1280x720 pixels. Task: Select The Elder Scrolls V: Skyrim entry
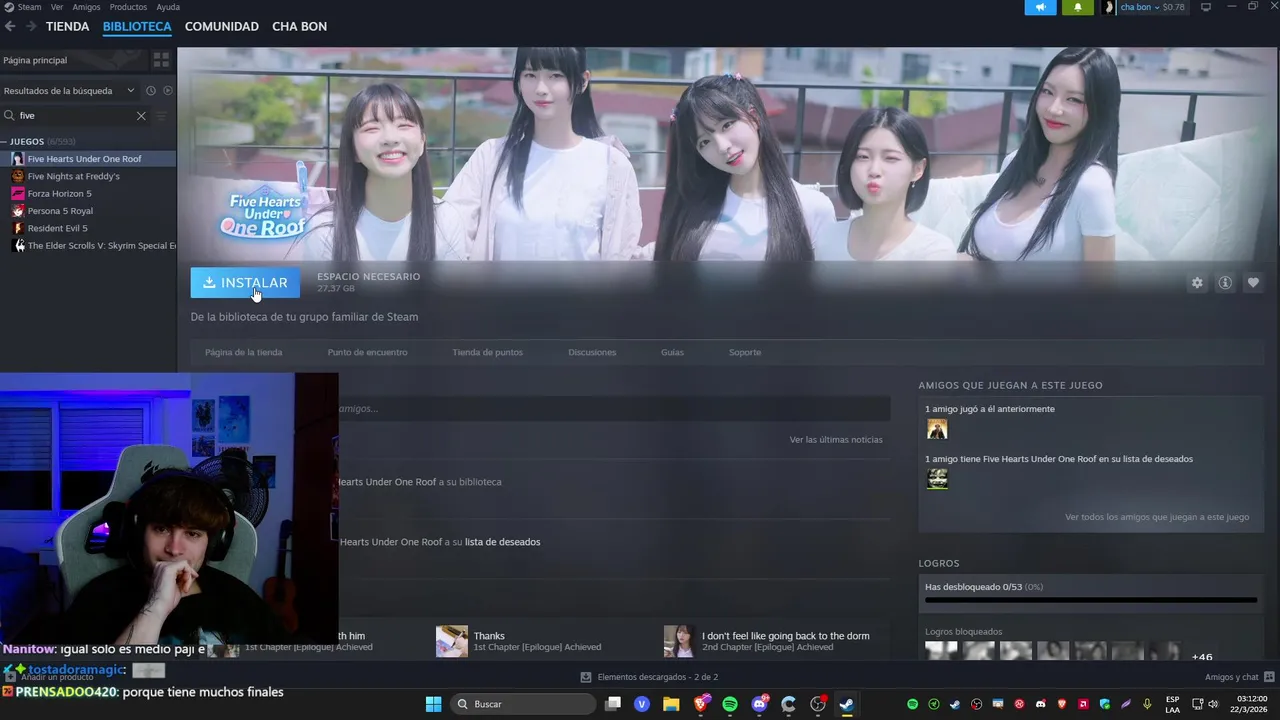tap(88, 245)
